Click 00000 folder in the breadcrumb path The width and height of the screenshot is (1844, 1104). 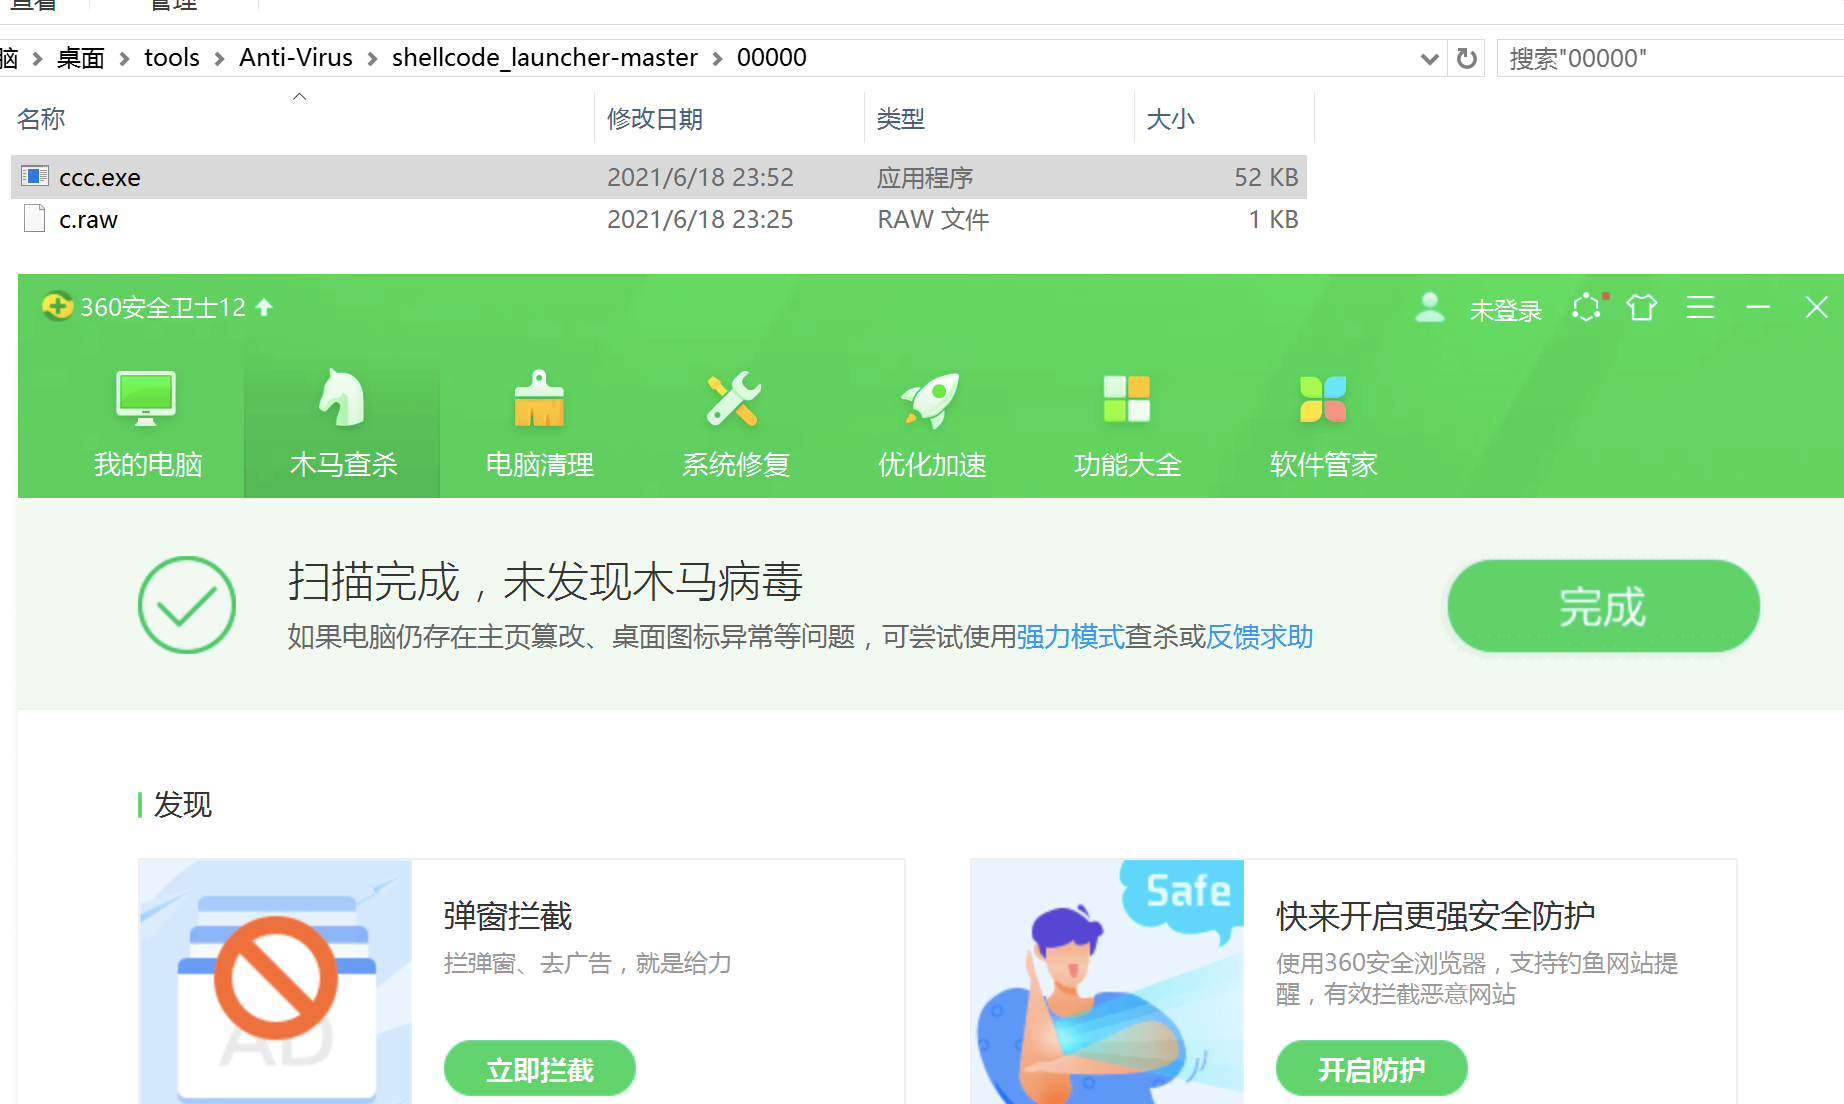772,58
